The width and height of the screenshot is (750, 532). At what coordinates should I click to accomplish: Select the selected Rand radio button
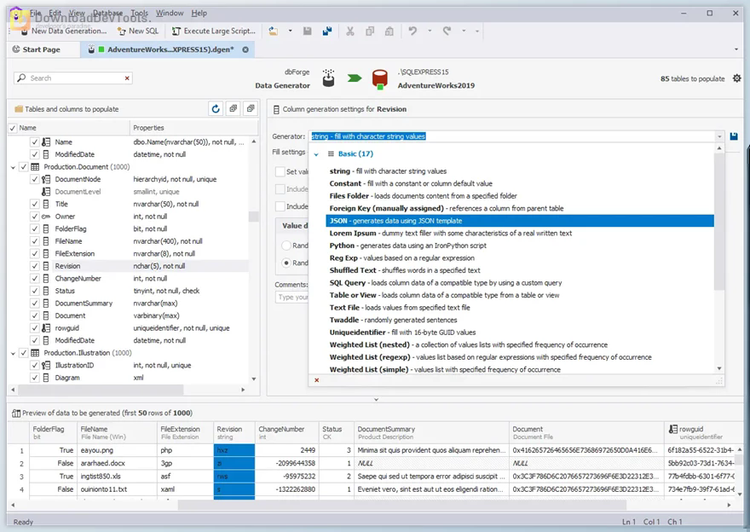pos(286,263)
